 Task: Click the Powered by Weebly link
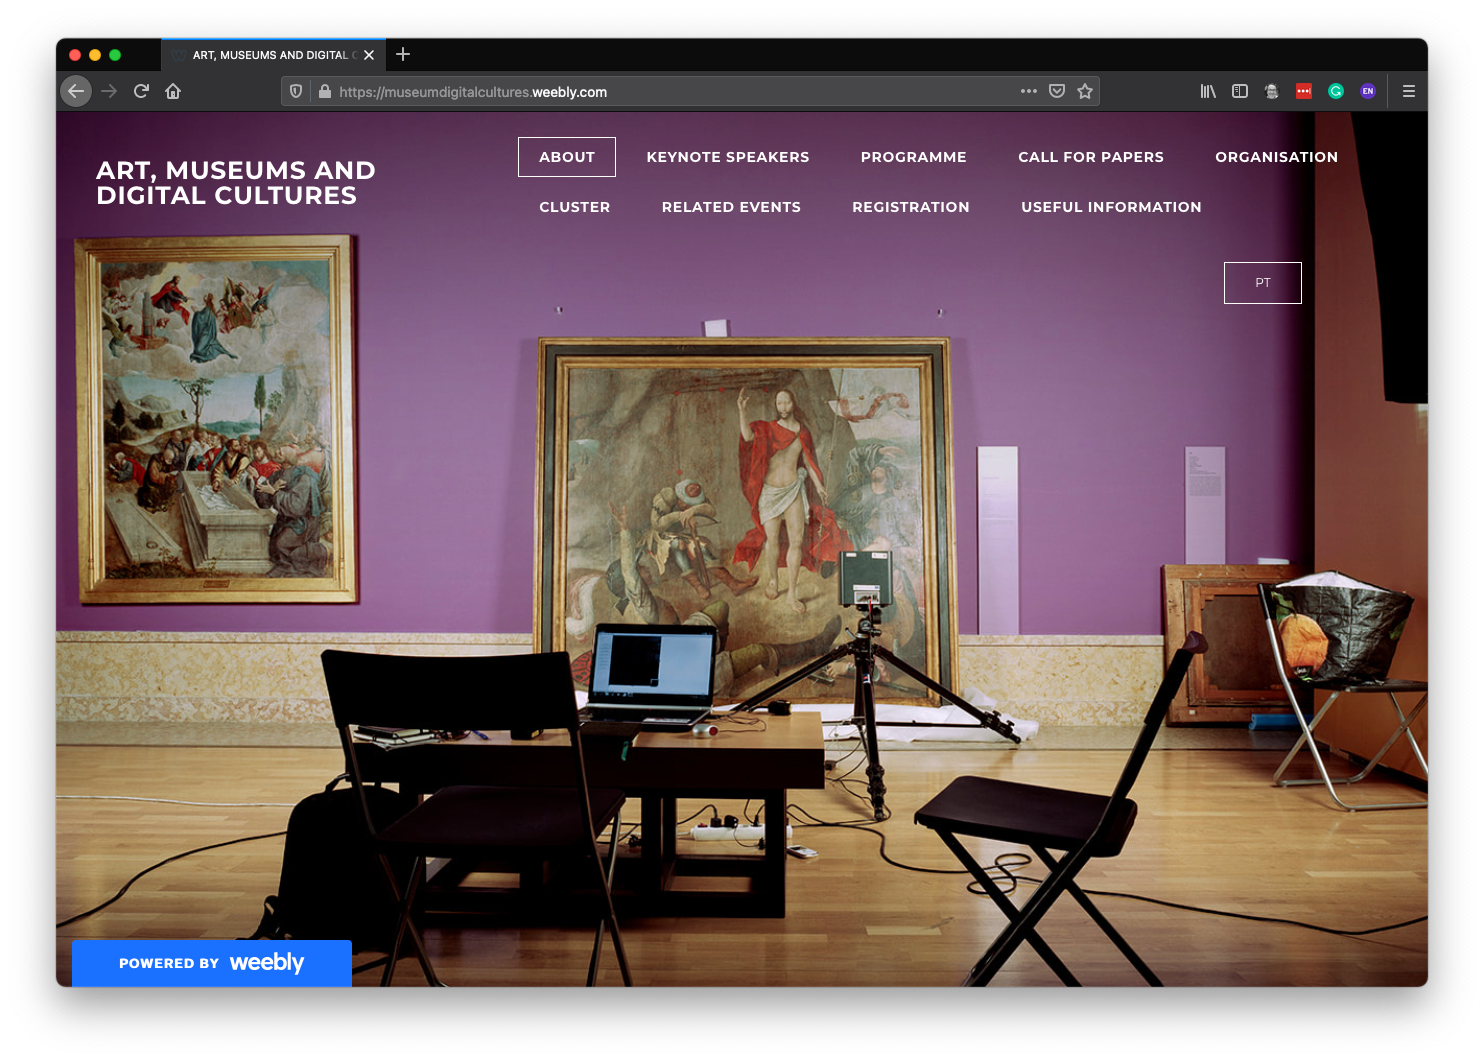coord(211,963)
